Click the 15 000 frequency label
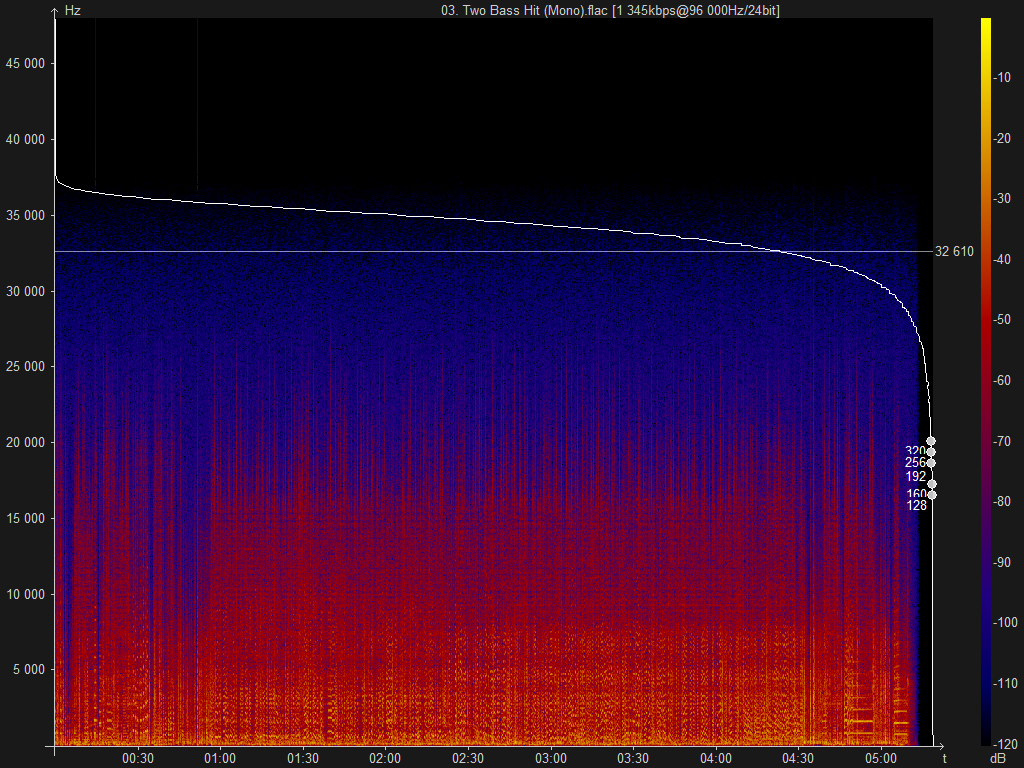This screenshot has width=1024, height=768. point(25,518)
